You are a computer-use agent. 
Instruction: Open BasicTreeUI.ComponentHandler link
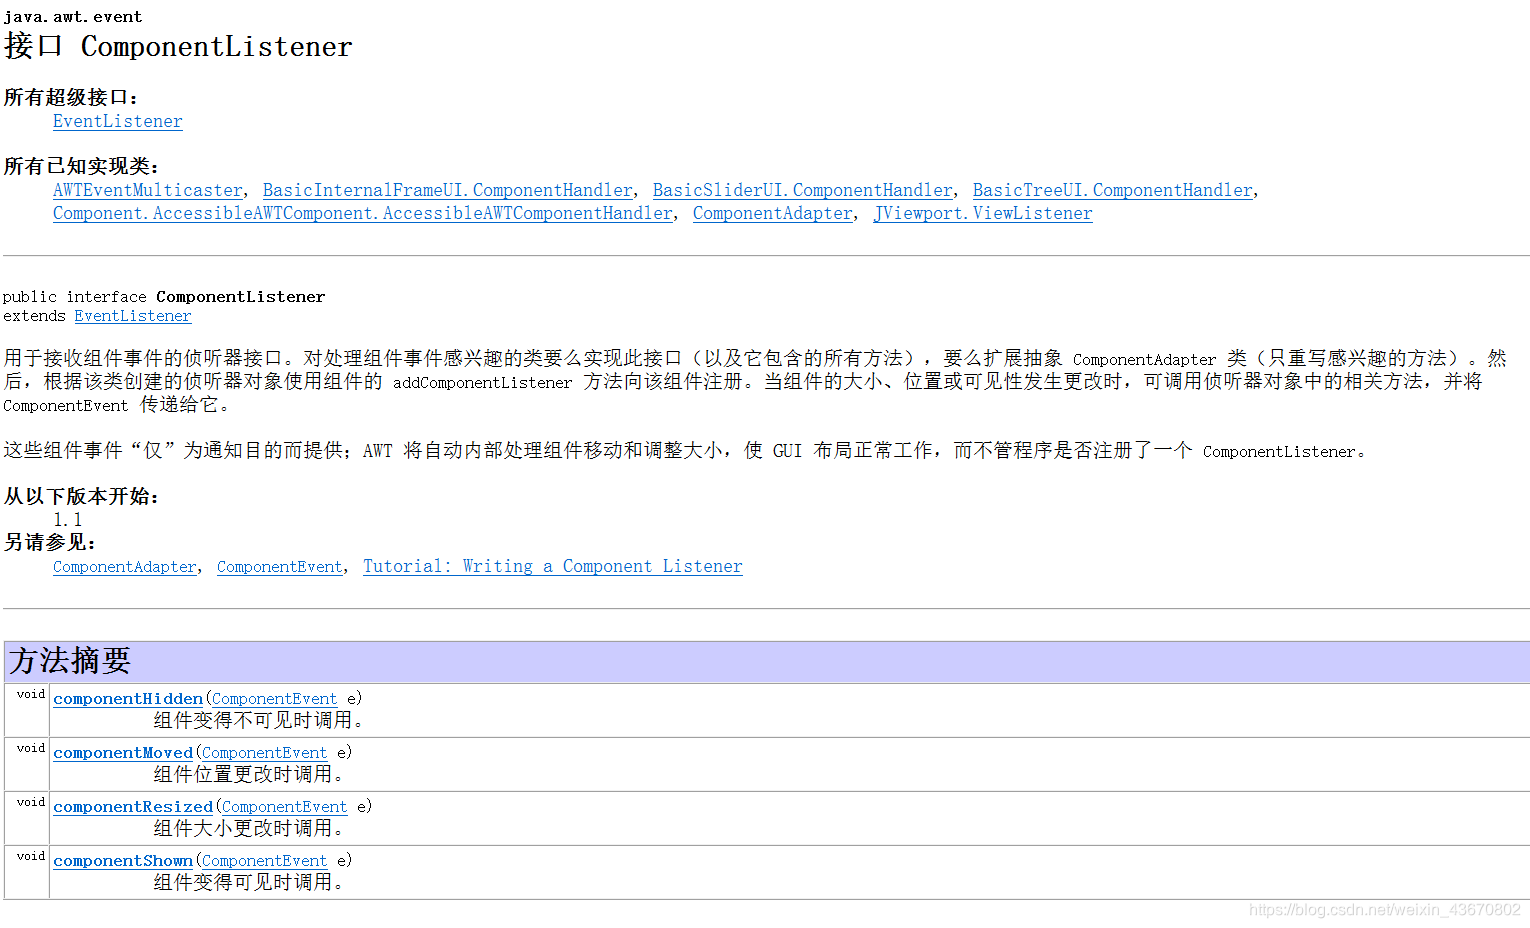pyautogui.click(x=1113, y=190)
